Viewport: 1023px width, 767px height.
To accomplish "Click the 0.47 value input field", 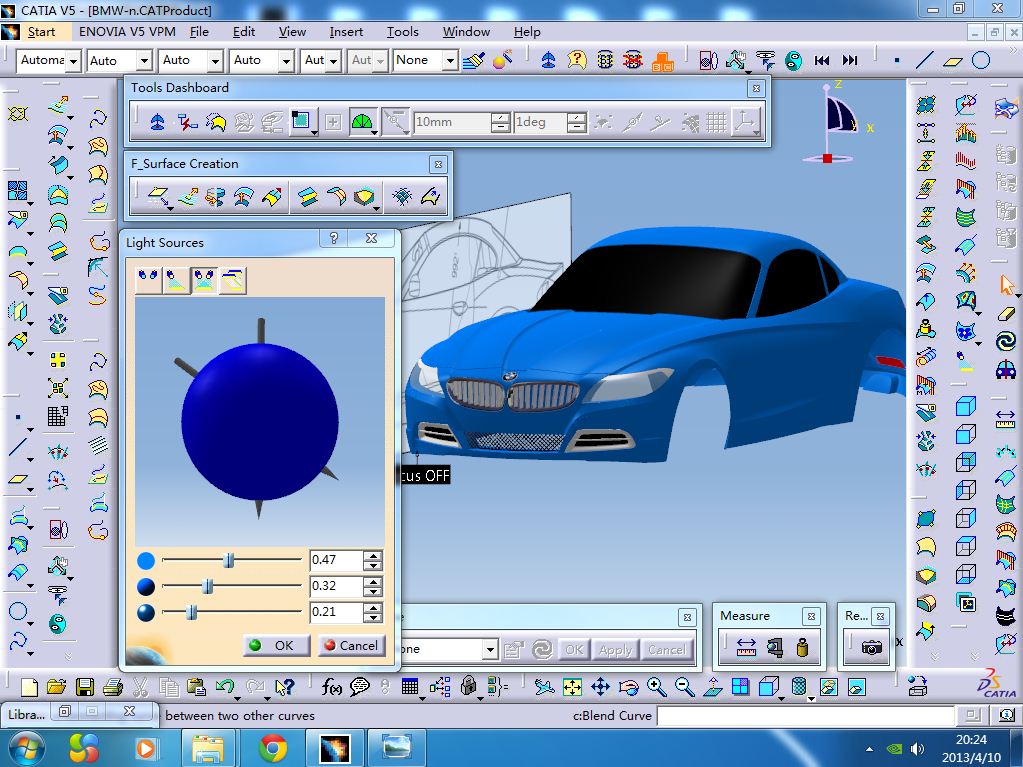I will point(337,560).
